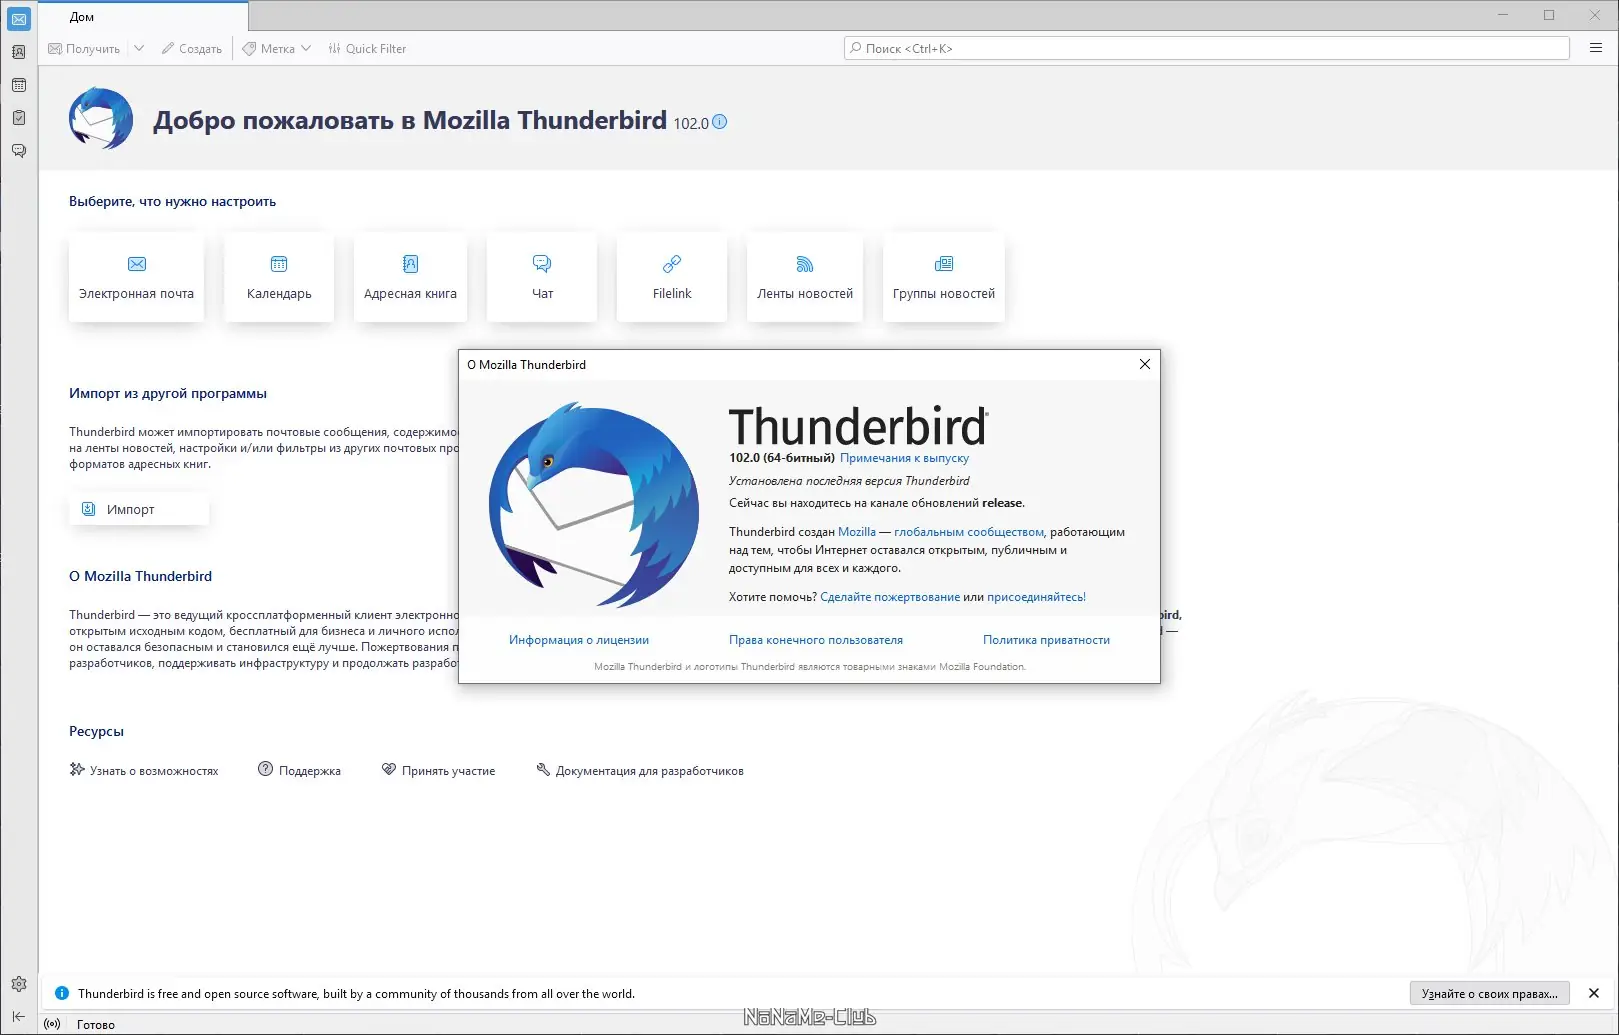1619x1035 pixels.
Task: Click online status icon in status bar
Action: [x=53, y=1024]
